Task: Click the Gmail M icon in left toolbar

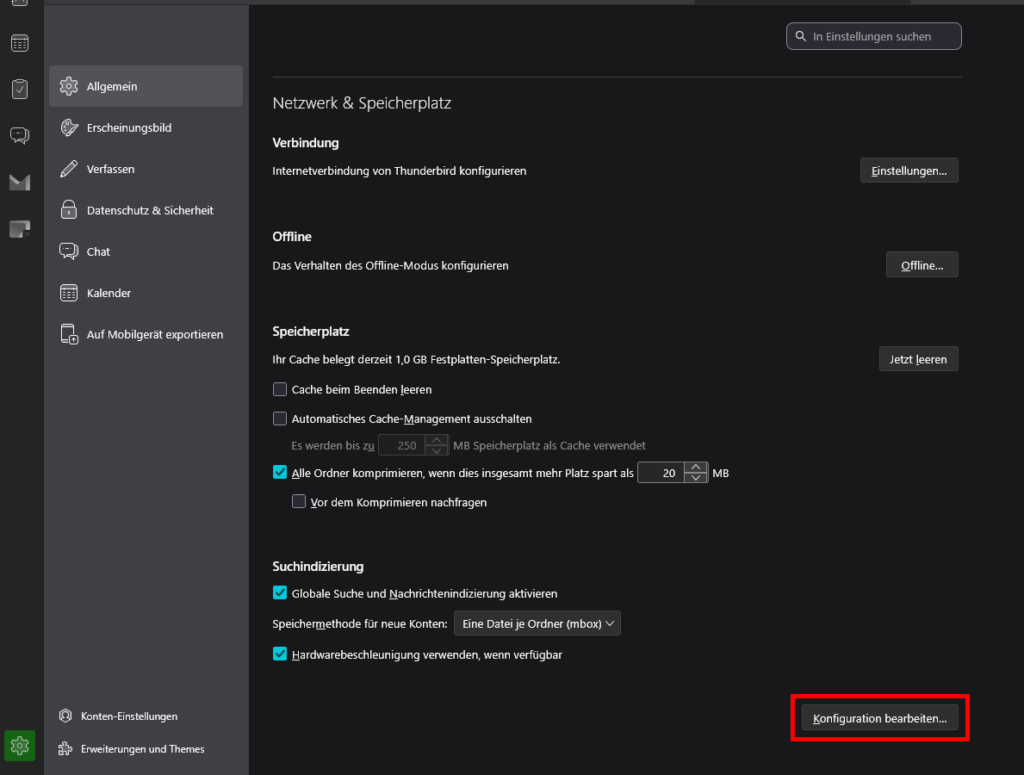Action: pos(20,182)
